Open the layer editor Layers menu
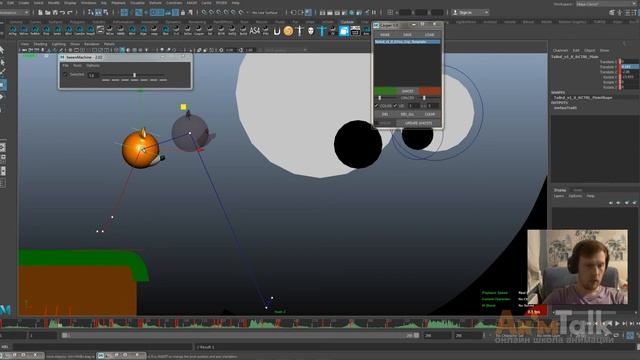 click(x=558, y=196)
